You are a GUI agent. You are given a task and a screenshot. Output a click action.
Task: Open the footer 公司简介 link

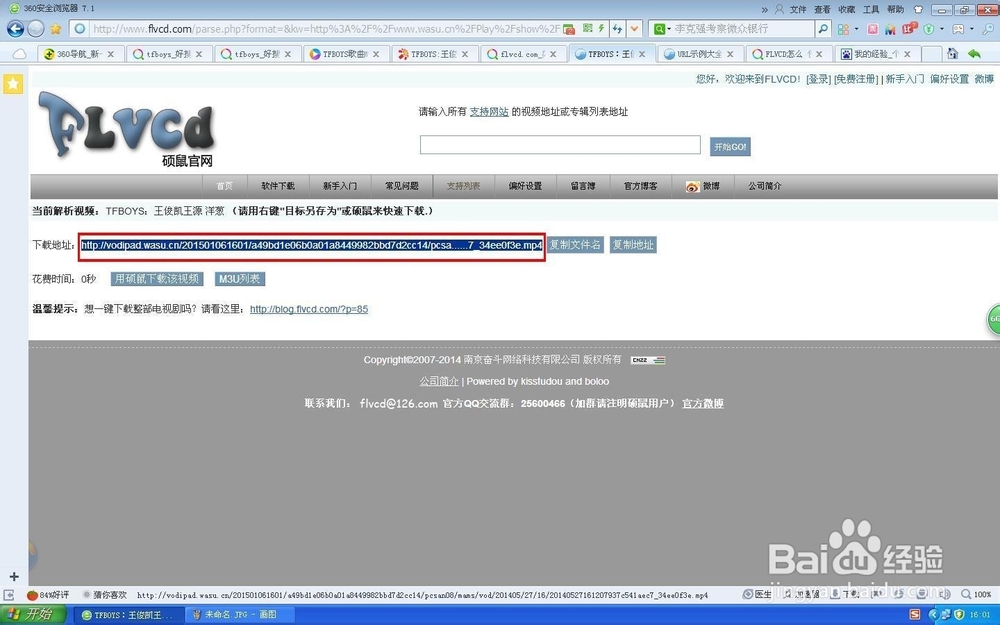coord(439,381)
